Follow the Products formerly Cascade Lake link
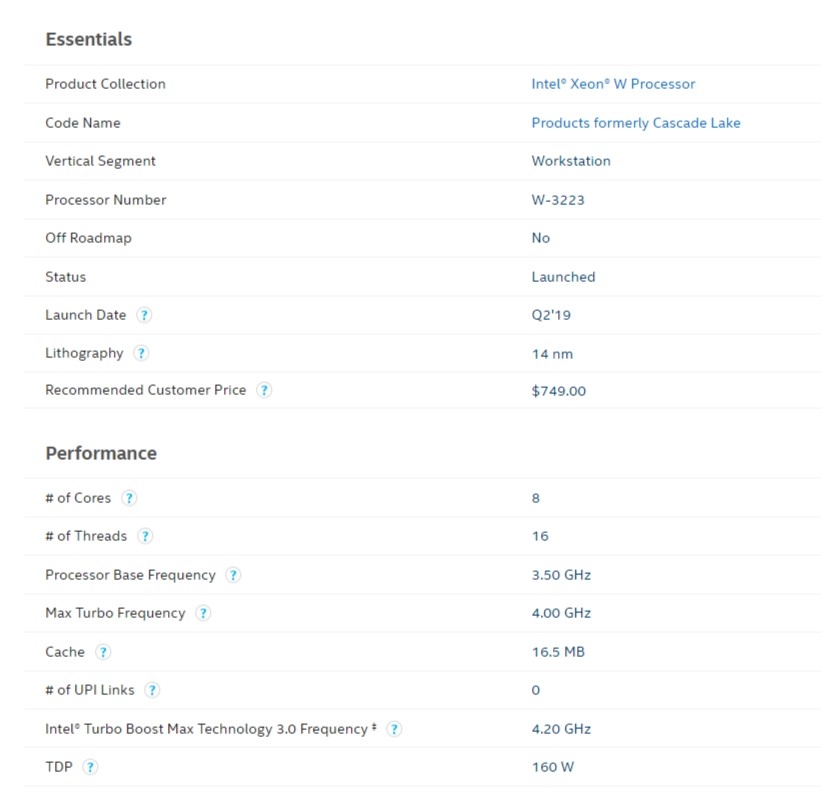This screenshot has width=821, height=804. [636, 123]
